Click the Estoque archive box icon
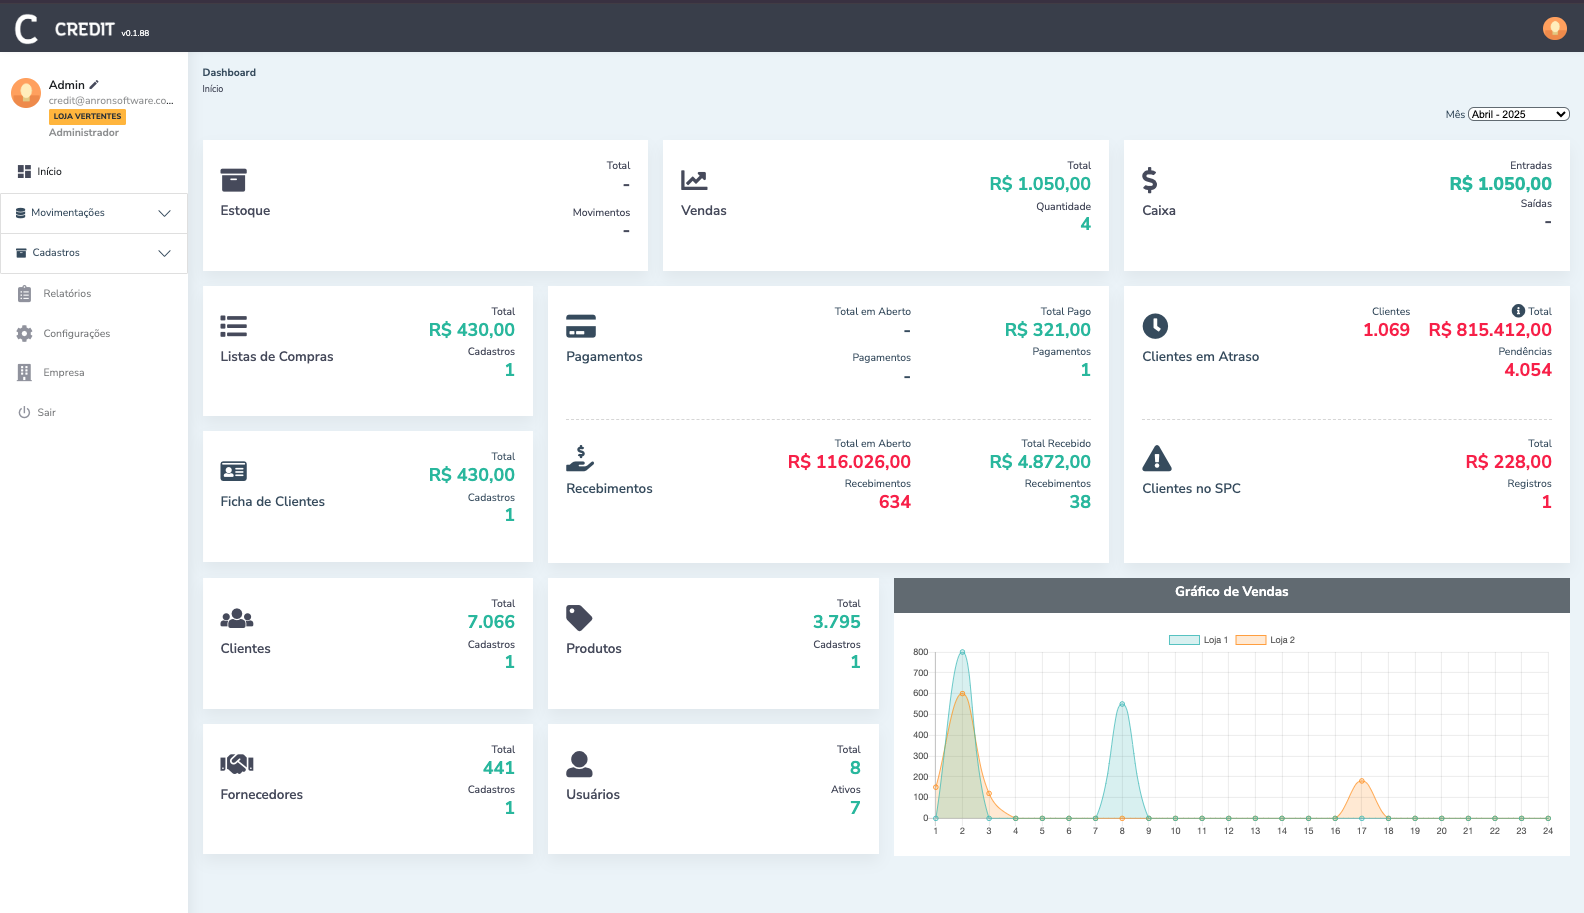Screen dimensions: 1584x913 [233, 180]
